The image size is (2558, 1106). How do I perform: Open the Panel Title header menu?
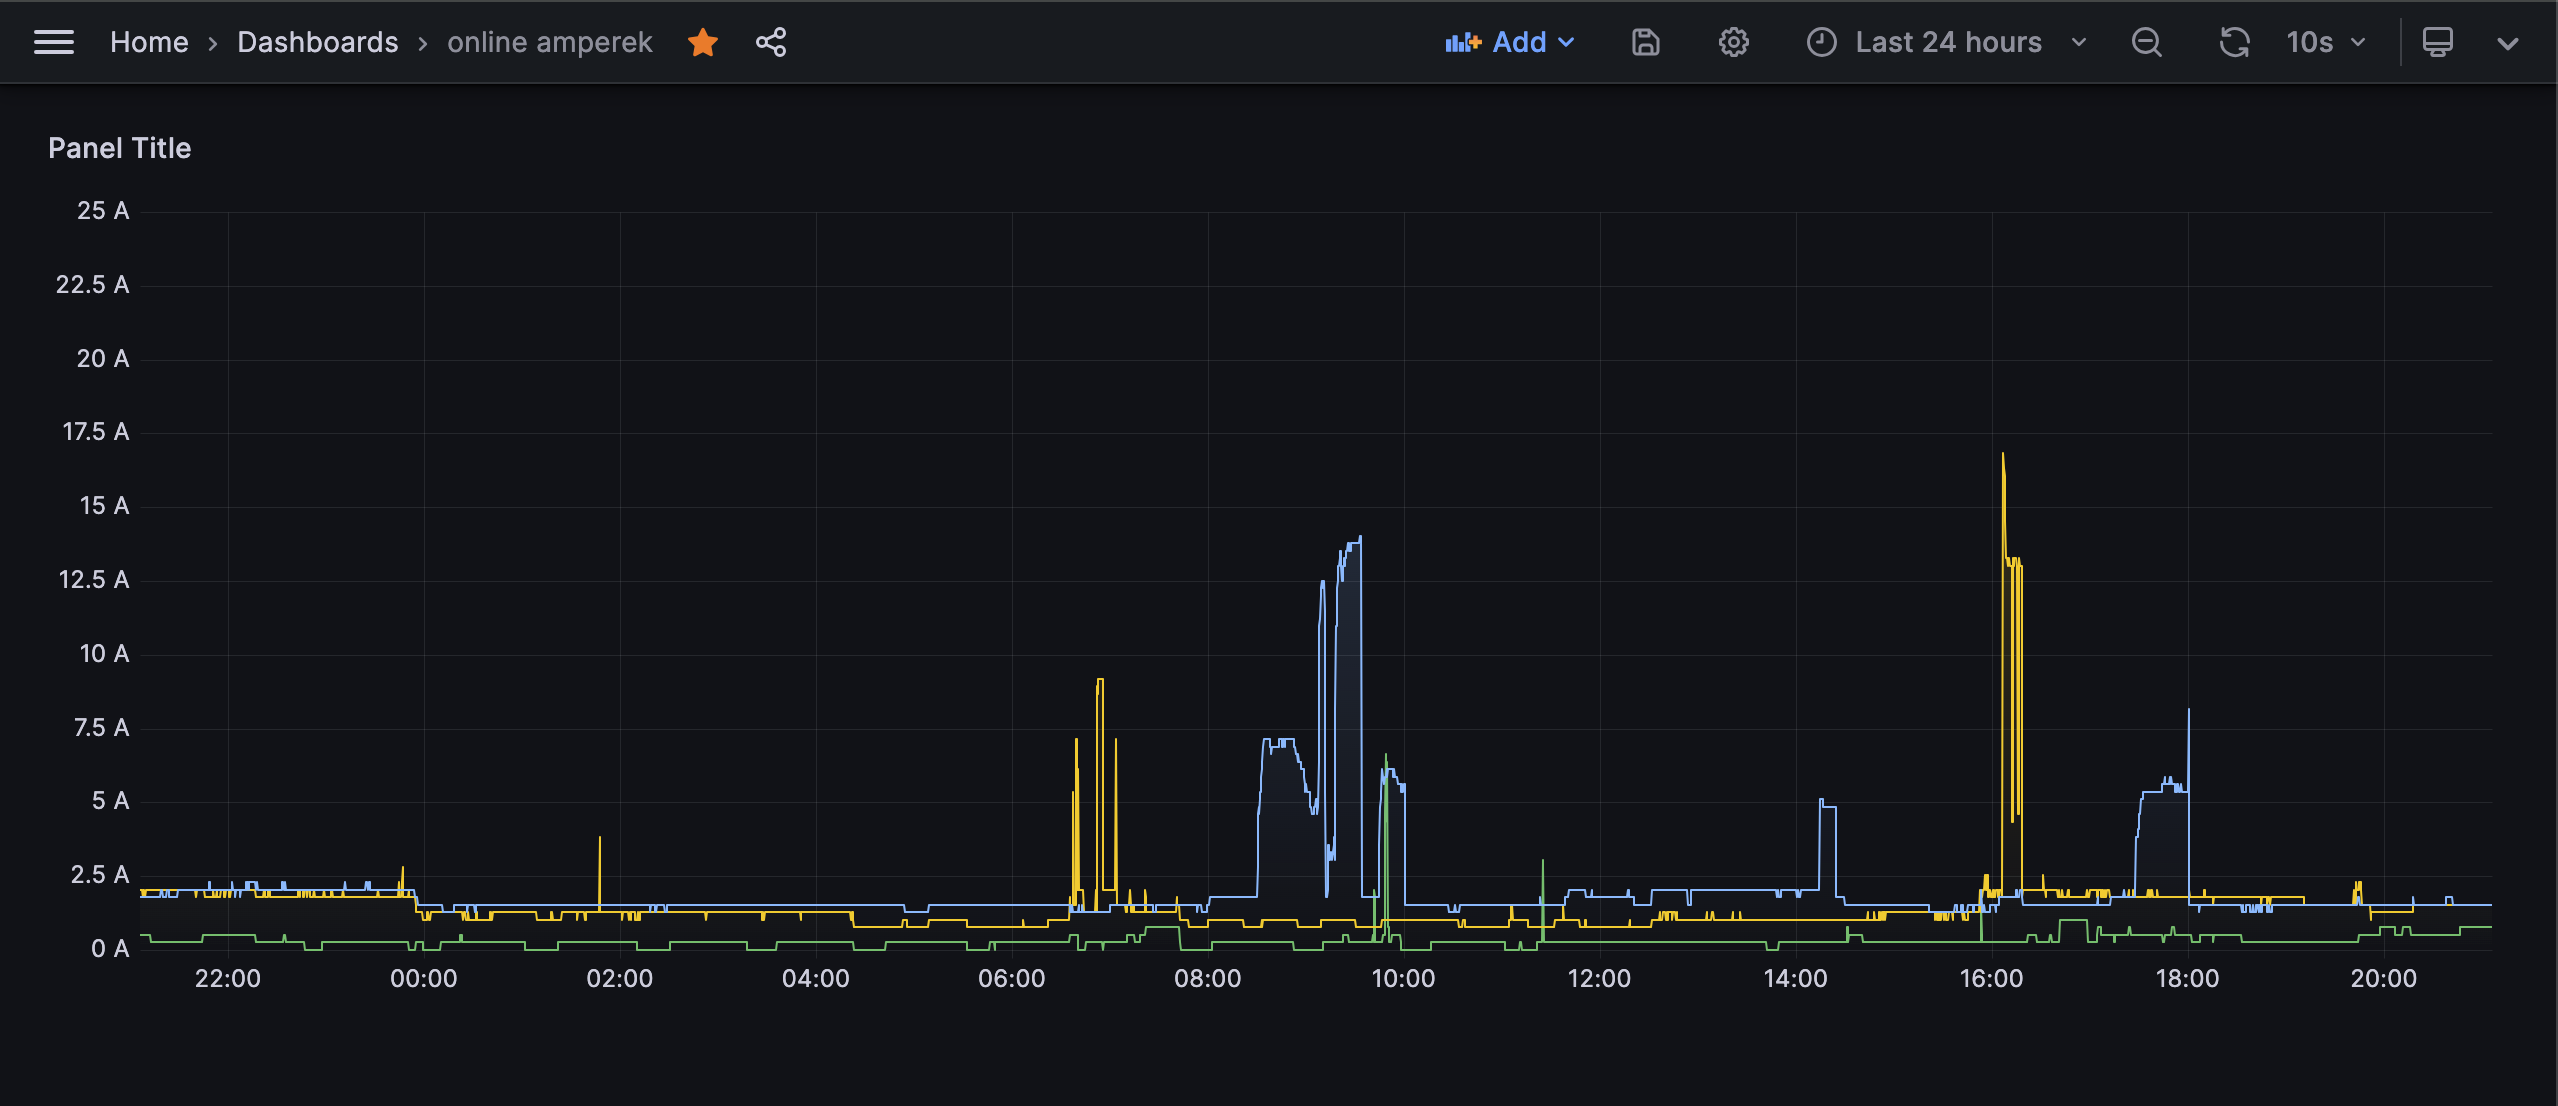[x=119, y=148]
